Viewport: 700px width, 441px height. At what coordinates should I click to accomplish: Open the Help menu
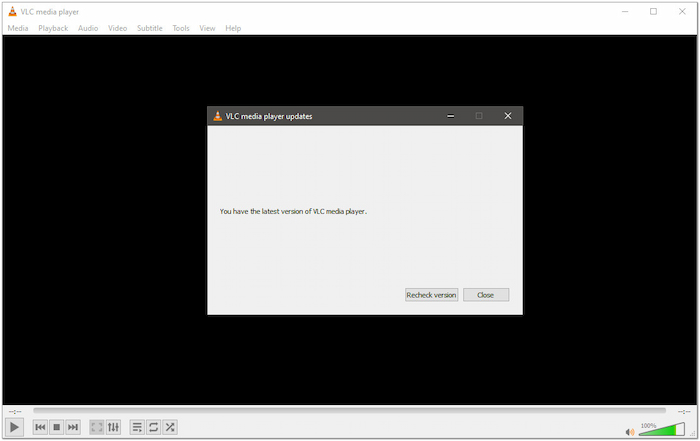pos(233,28)
